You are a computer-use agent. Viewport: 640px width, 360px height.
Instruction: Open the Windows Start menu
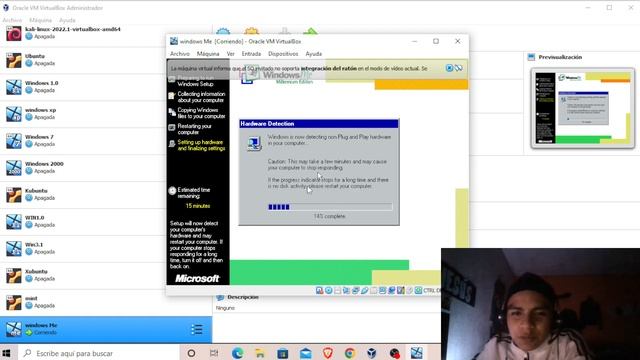tap(6, 353)
